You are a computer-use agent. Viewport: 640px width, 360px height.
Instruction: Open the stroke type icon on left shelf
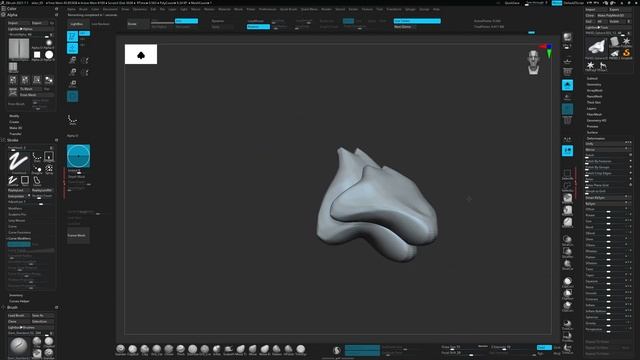tap(72, 120)
